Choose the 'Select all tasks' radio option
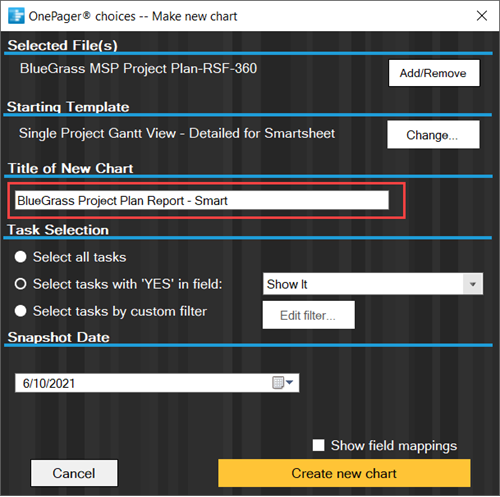 [20, 257]
